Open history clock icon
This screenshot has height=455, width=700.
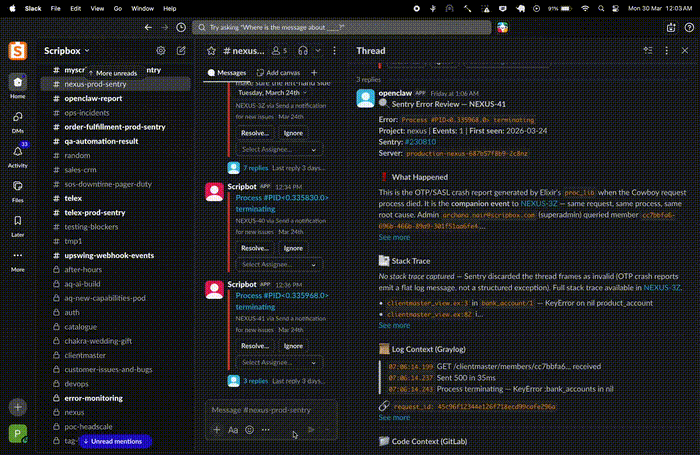tap(181, 27)
